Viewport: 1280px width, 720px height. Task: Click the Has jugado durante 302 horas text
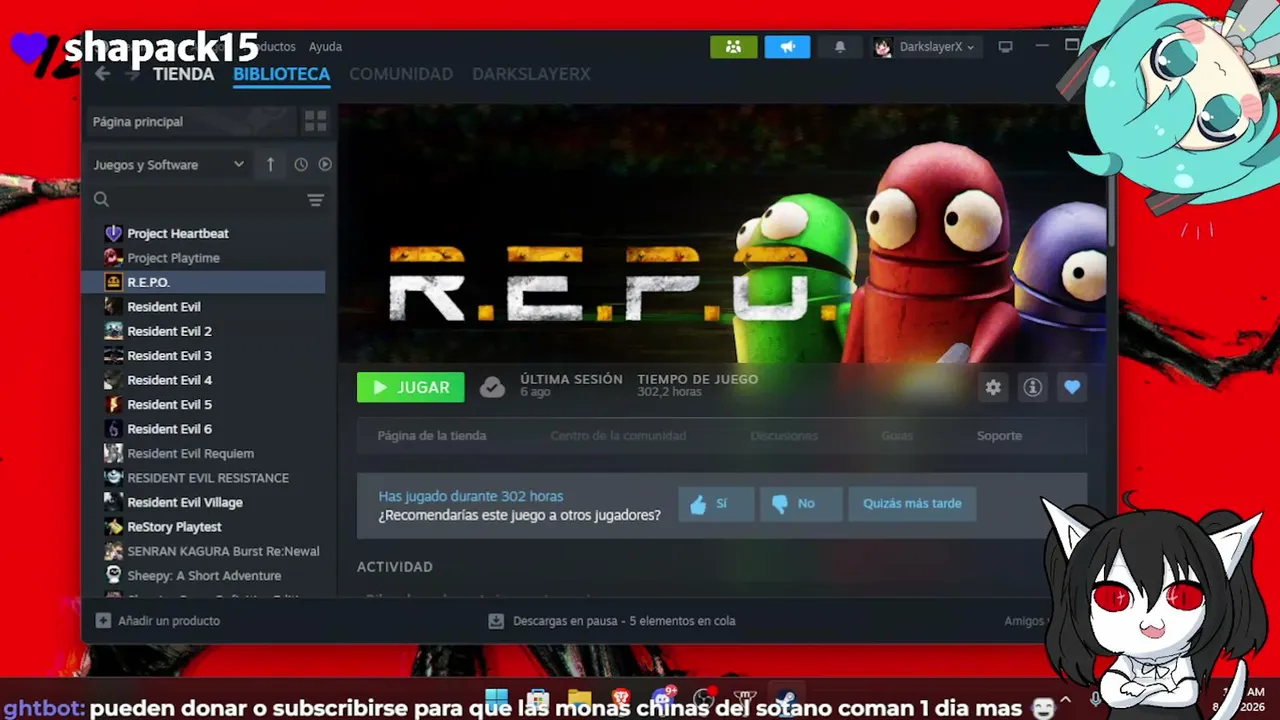coord(470,496)
